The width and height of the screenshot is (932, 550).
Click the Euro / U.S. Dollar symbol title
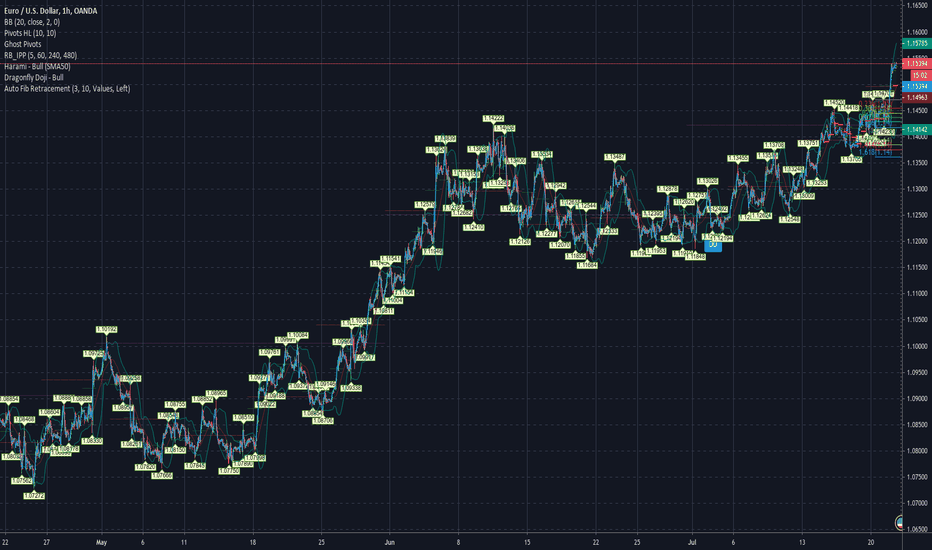point(51,11)
